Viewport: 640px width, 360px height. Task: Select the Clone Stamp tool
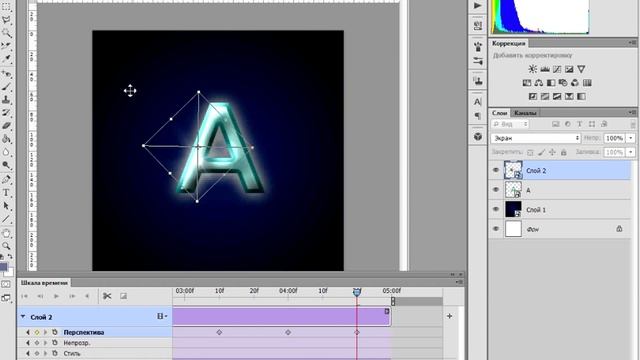tap(6, 100)
